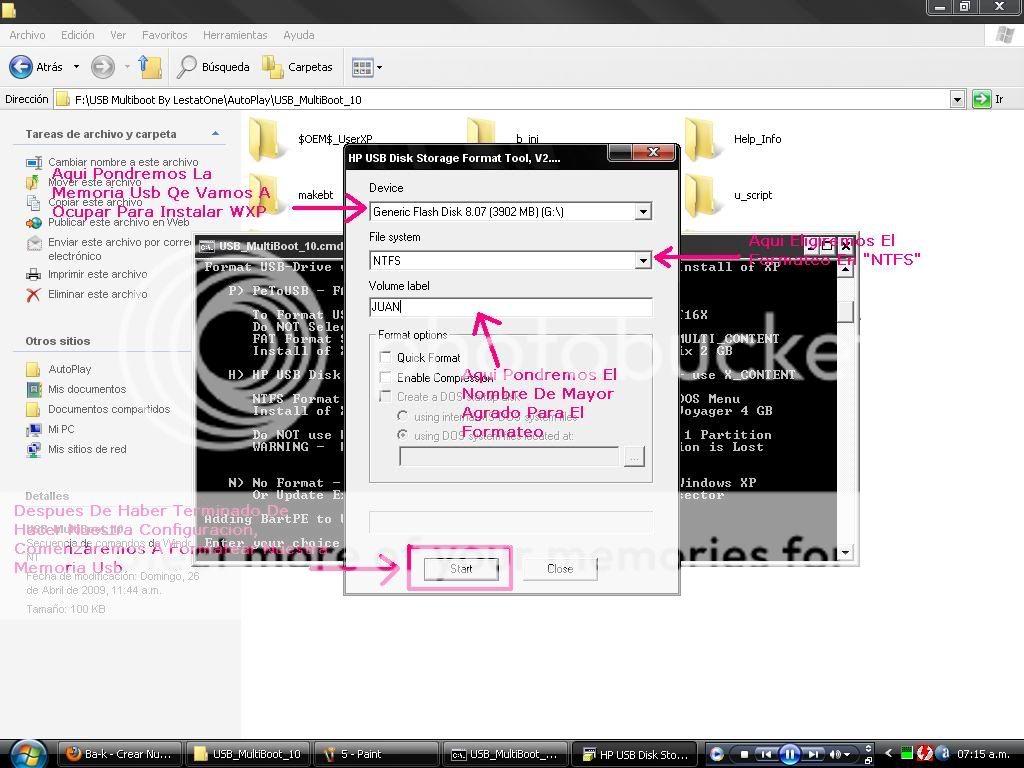
Task: Open the Edición menu
Action: pyautogui.click(x=78, y=35)
